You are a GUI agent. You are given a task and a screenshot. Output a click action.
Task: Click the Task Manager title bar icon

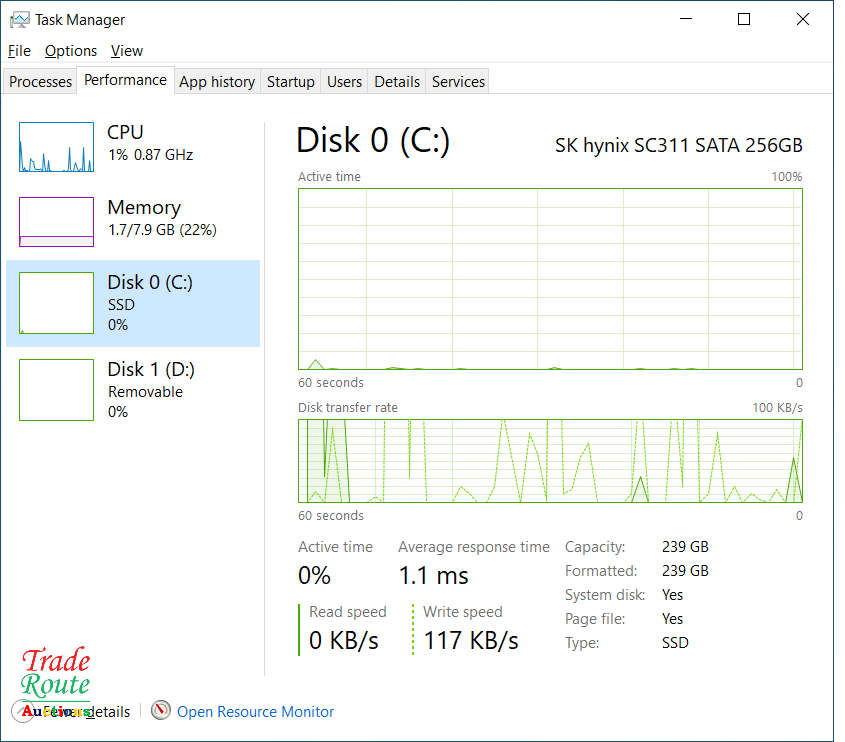tap(20, 19)
